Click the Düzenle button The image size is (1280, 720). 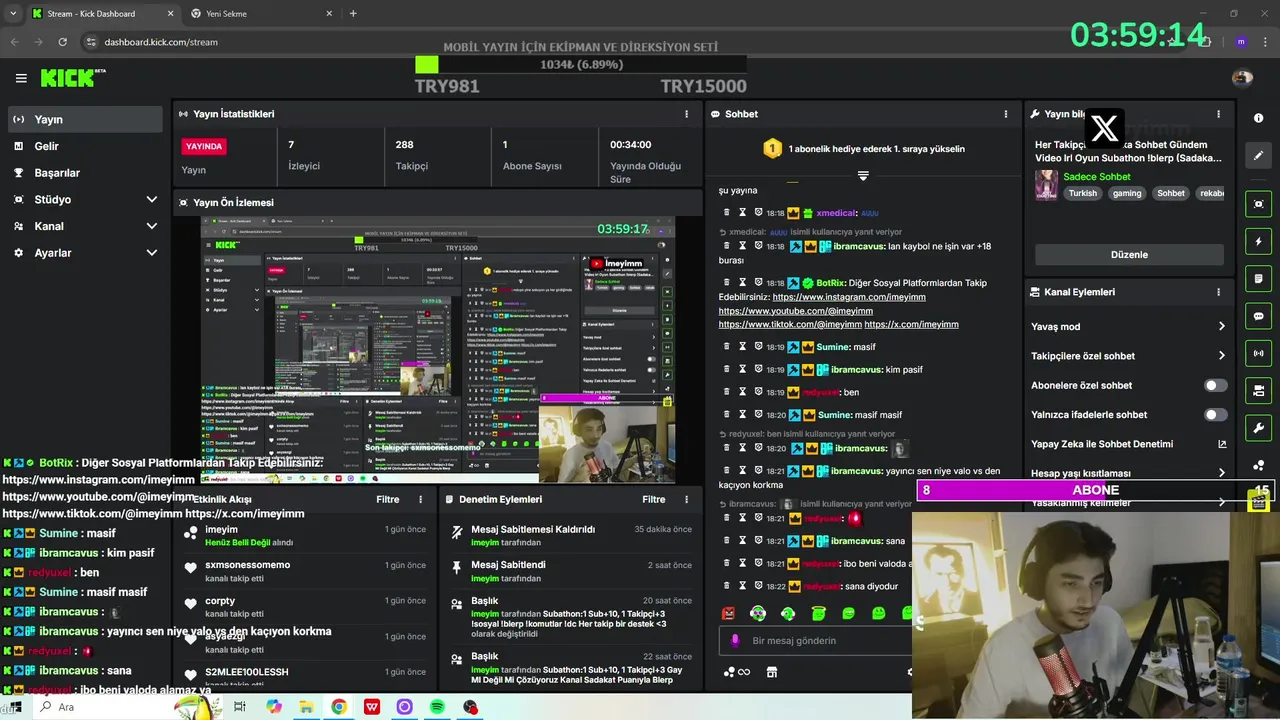1129,255
